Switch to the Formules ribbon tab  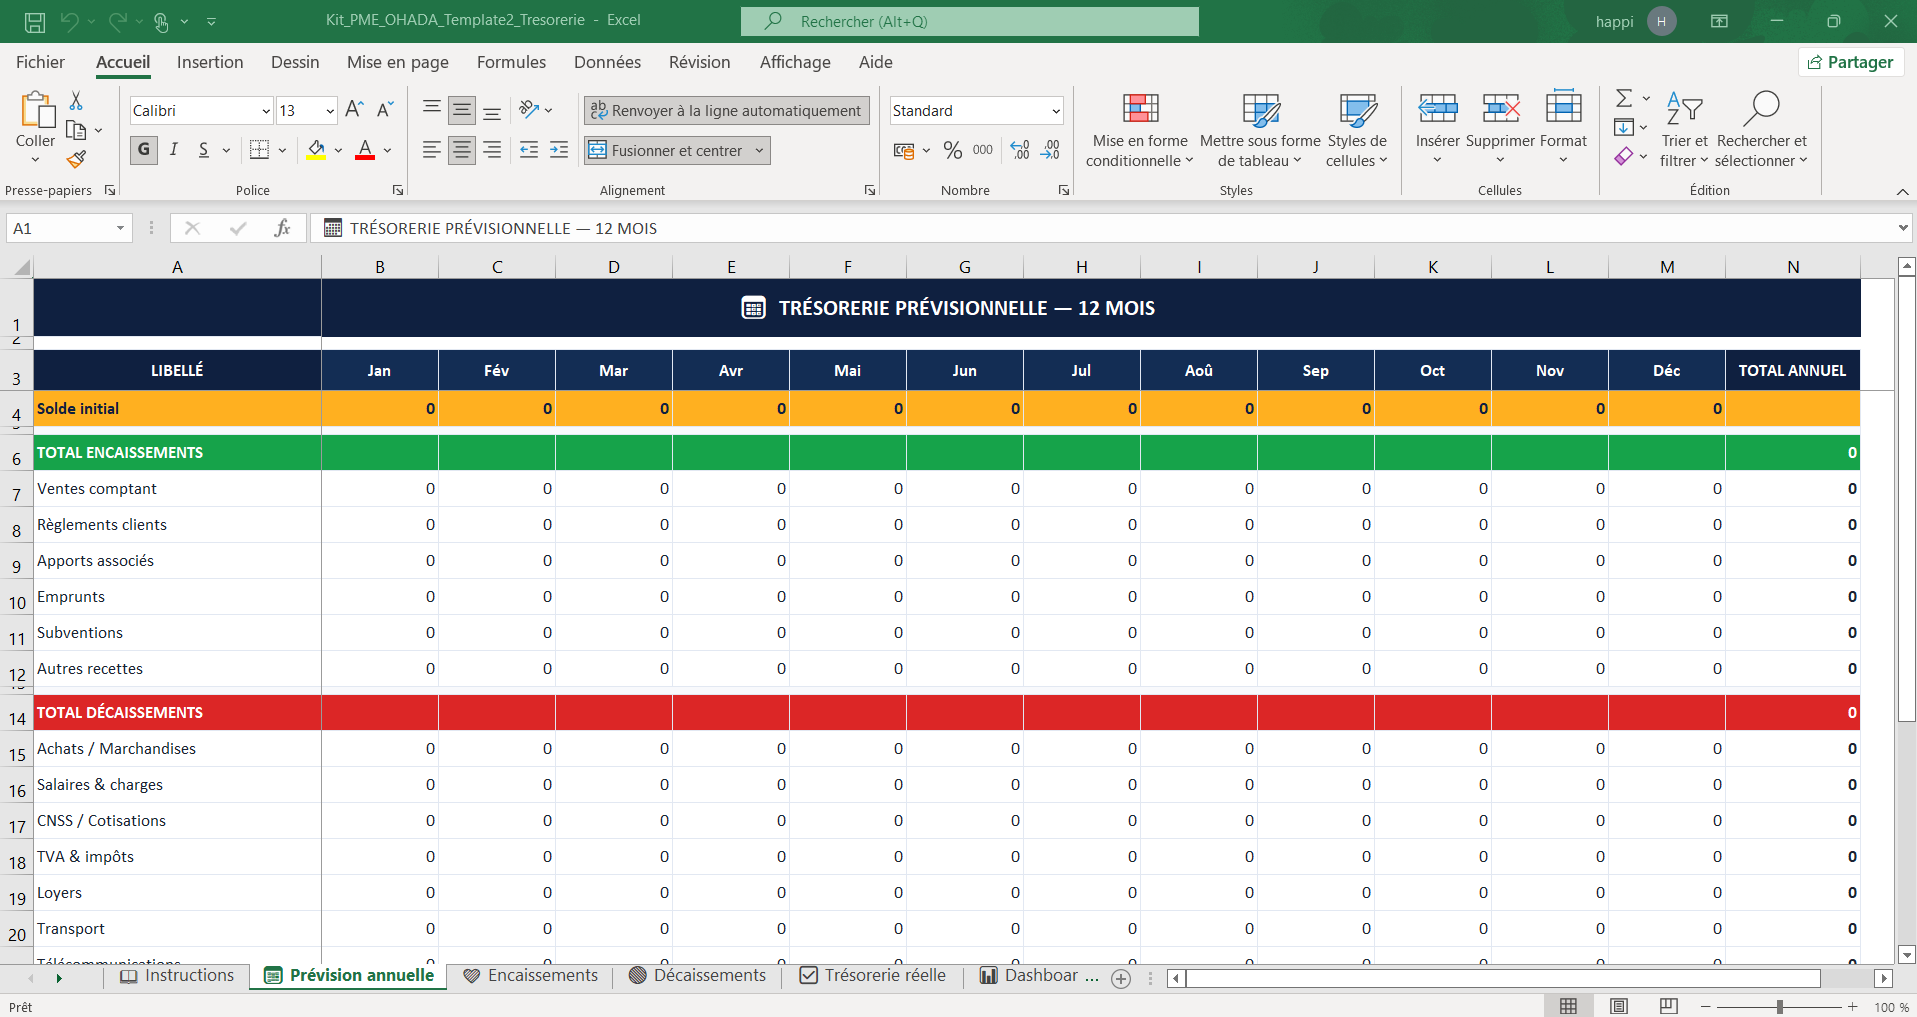pyautogui.click(x=511, y=62)
